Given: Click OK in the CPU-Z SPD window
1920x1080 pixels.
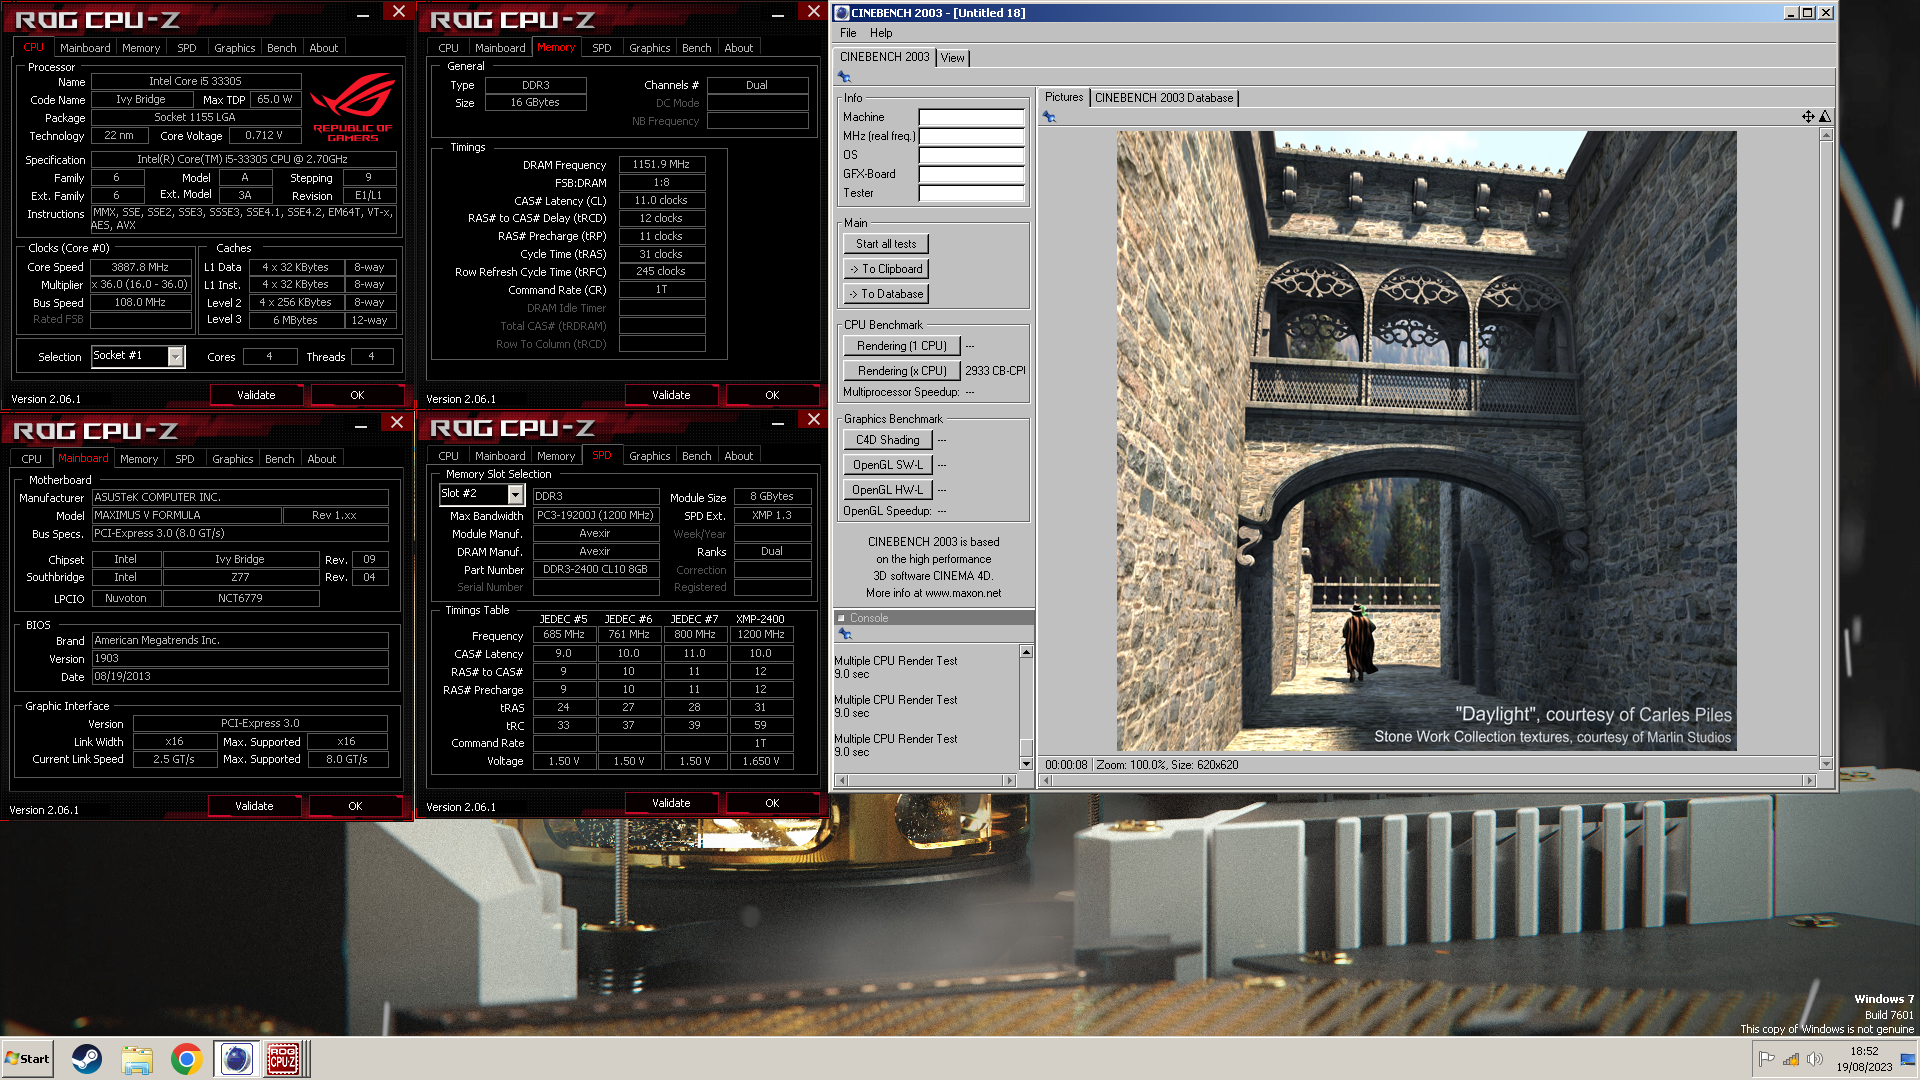Looking at the screenshot, I should pos(772,803).
